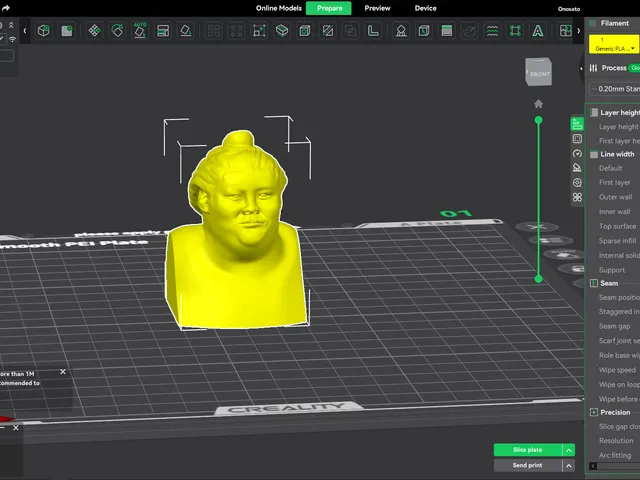Open the circular target side tab icon
640x480 pixels.
pos(577,182)
